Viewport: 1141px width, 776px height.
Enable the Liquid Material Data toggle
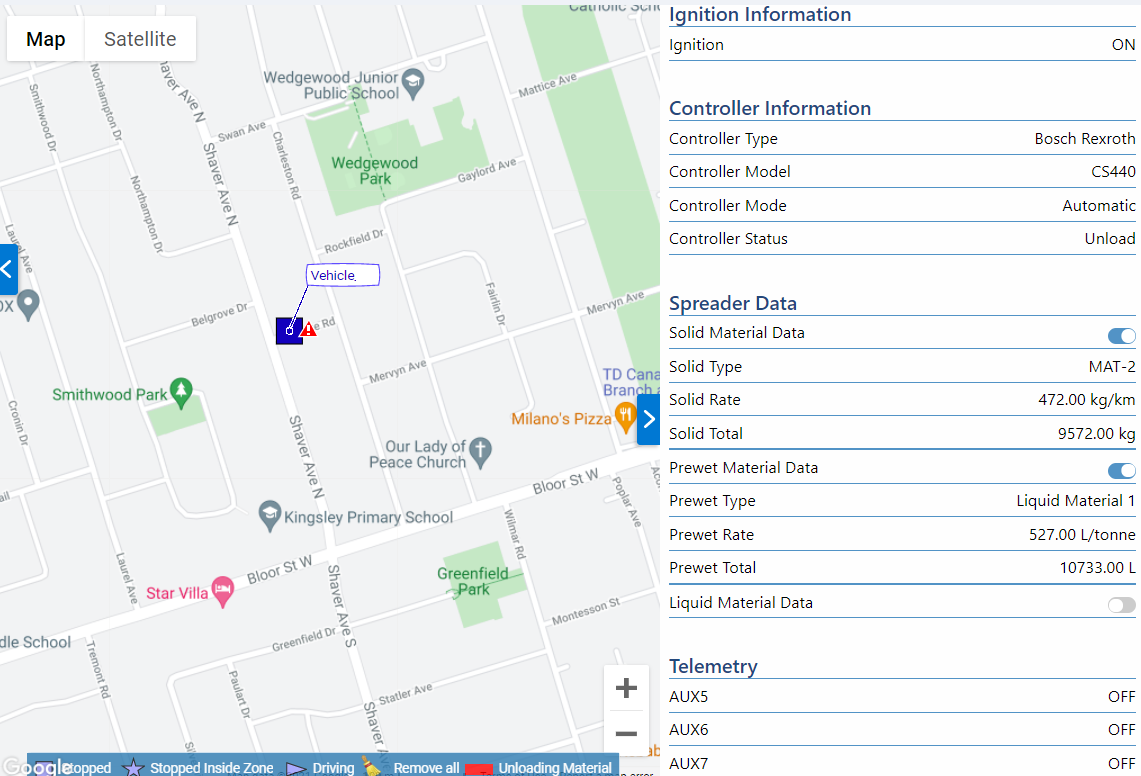[x=1121, y=604]
